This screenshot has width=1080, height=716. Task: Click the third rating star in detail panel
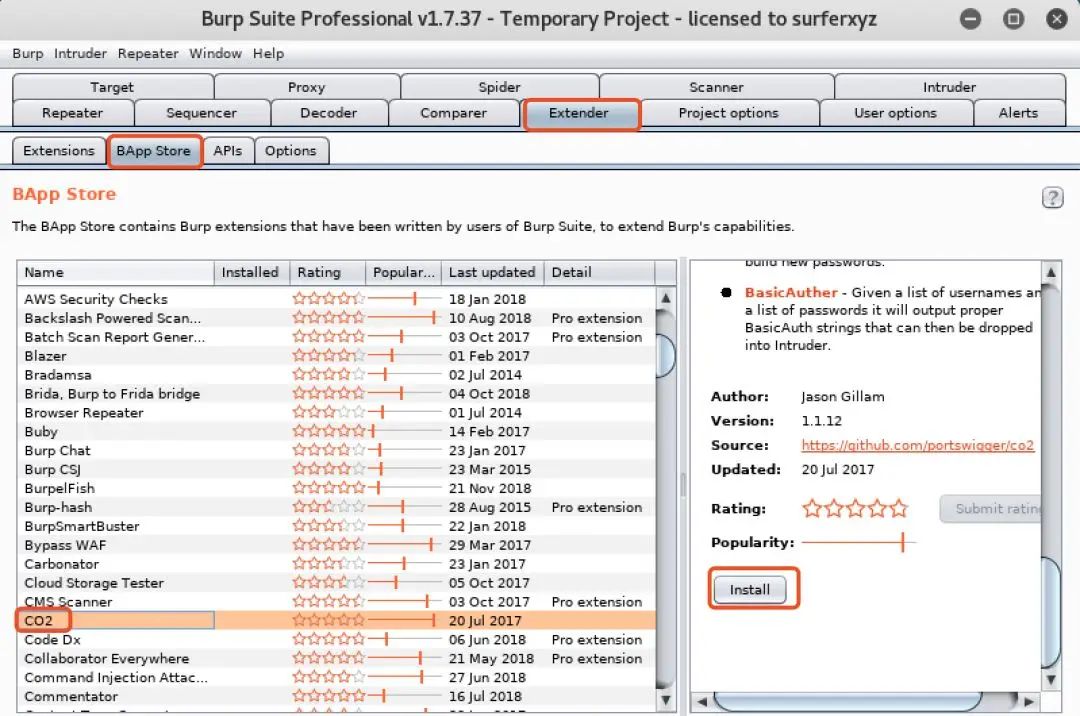pyautogui.click(x=855, y=509)
